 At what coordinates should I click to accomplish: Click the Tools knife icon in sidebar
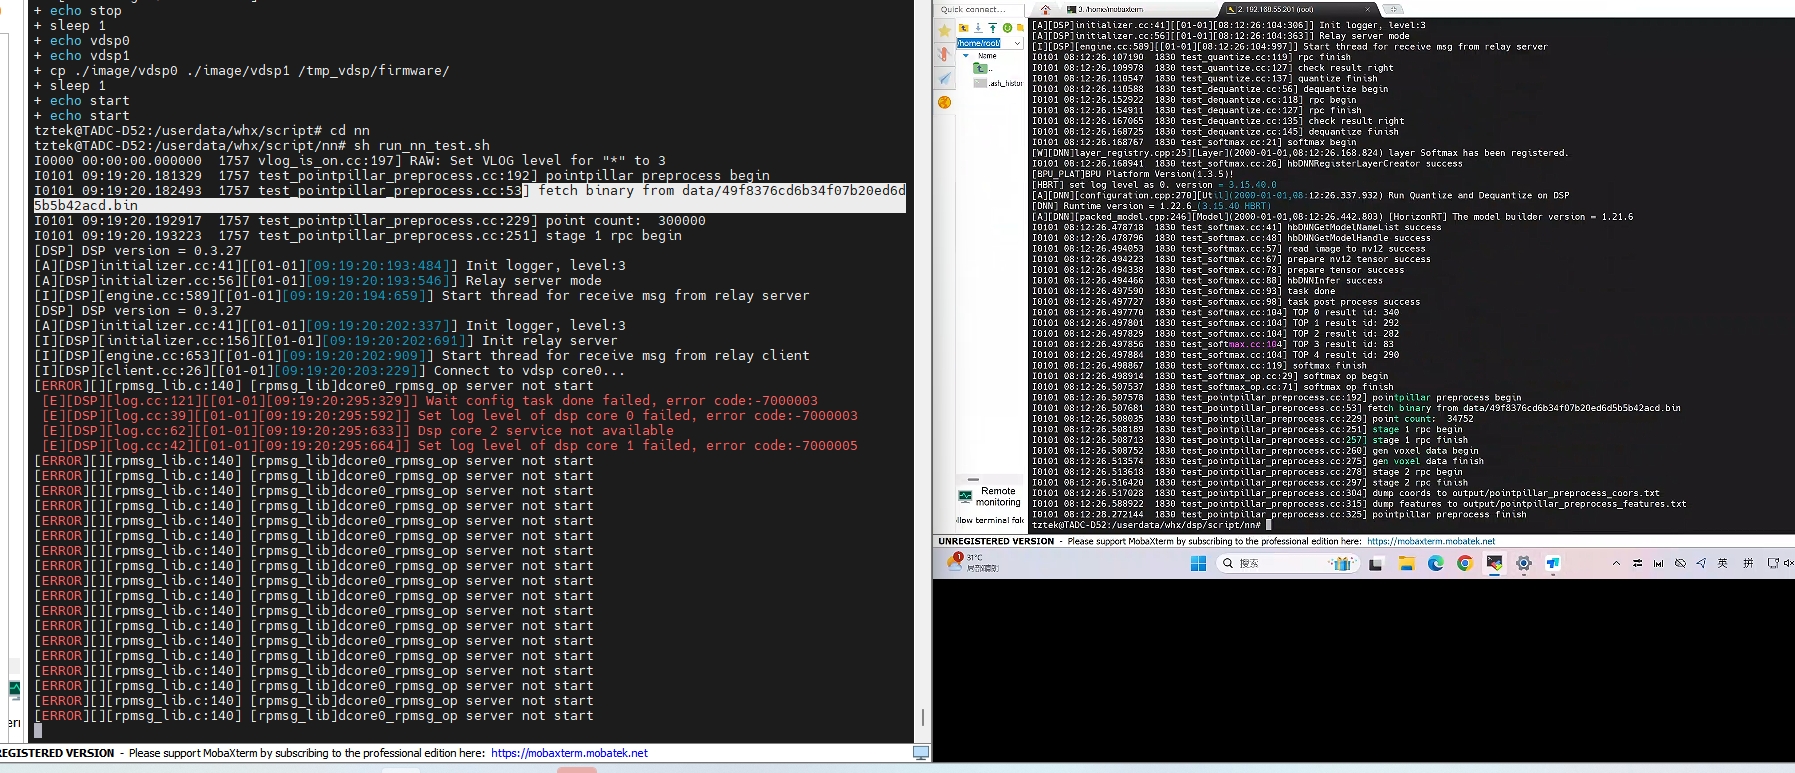tap(944, 54)
